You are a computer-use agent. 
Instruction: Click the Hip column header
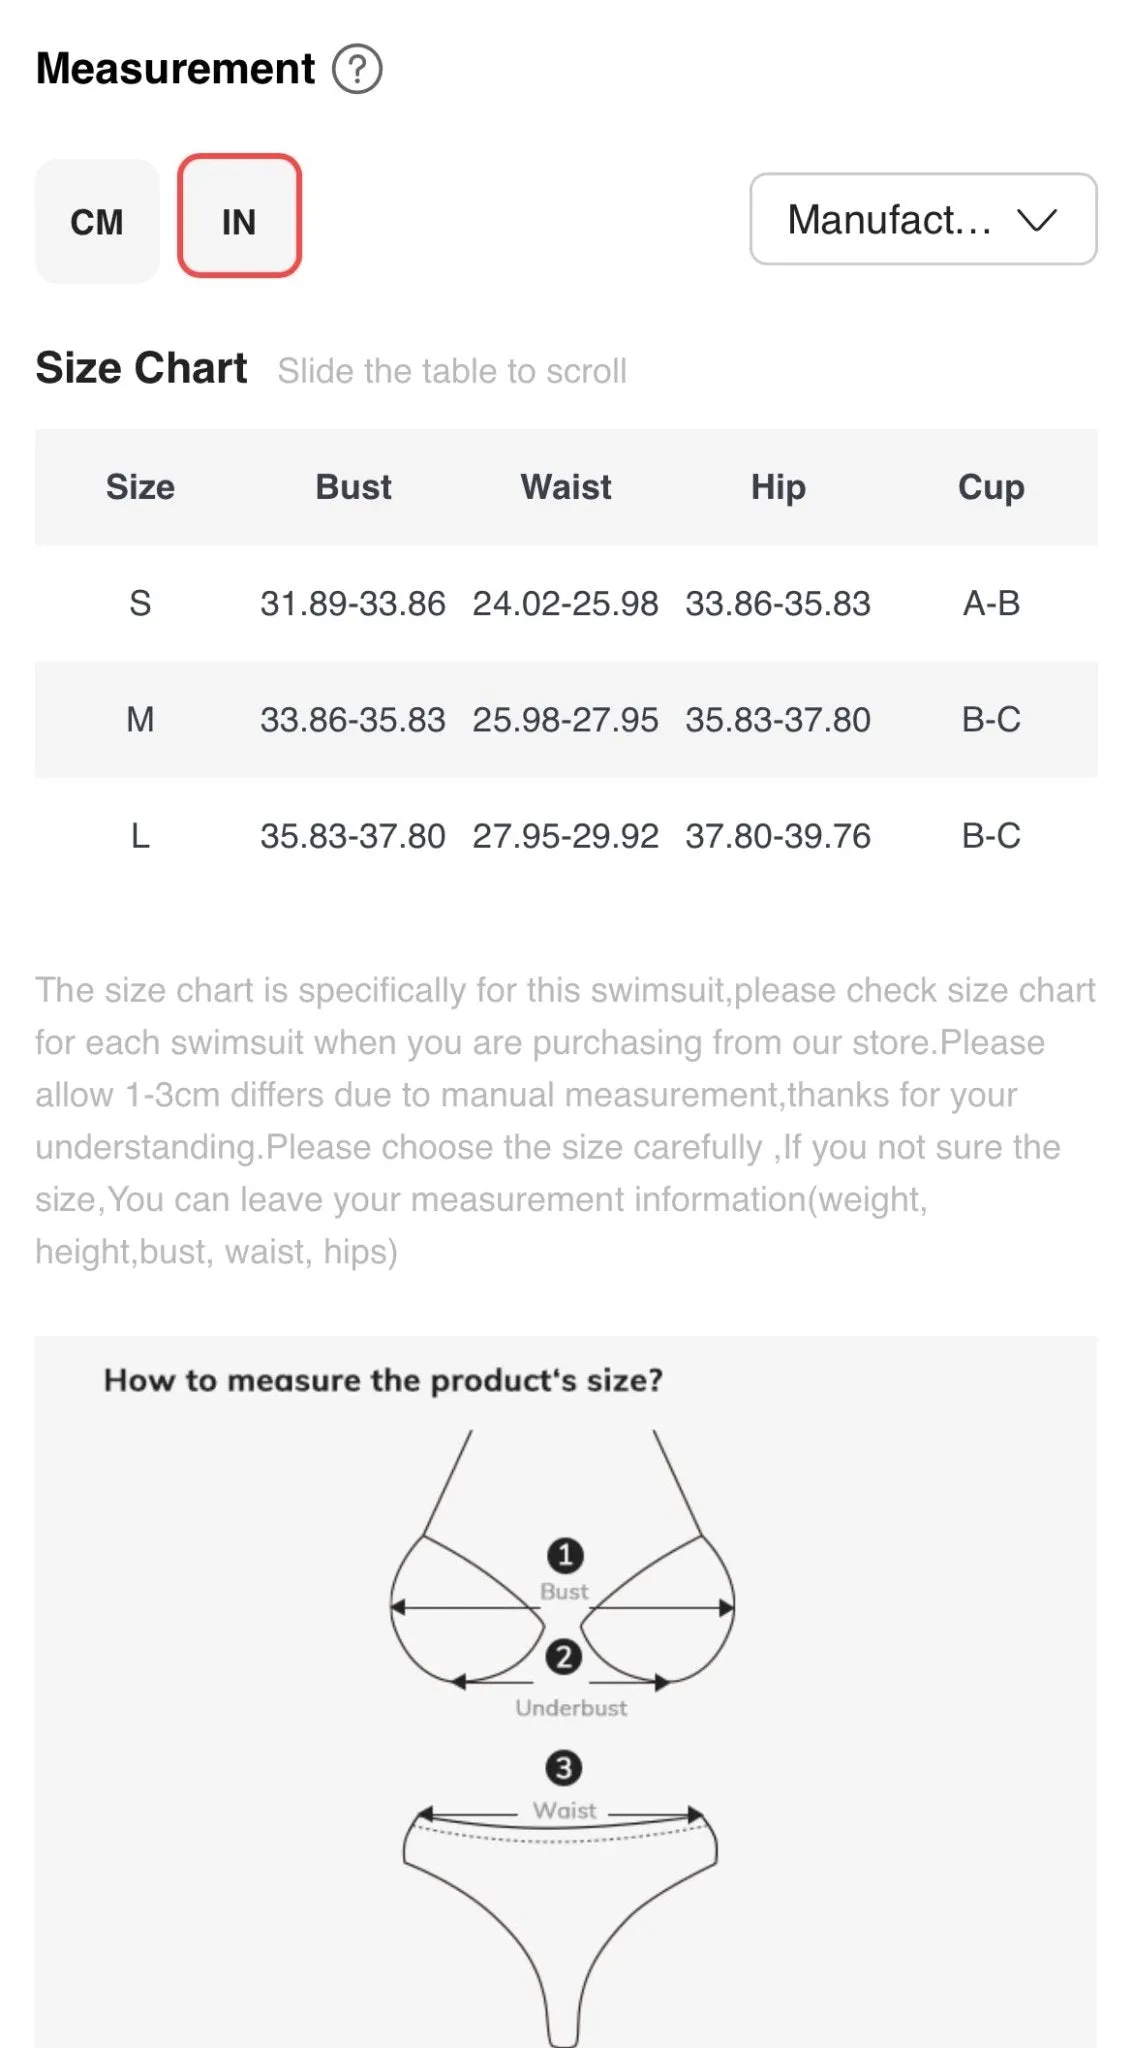778,487
